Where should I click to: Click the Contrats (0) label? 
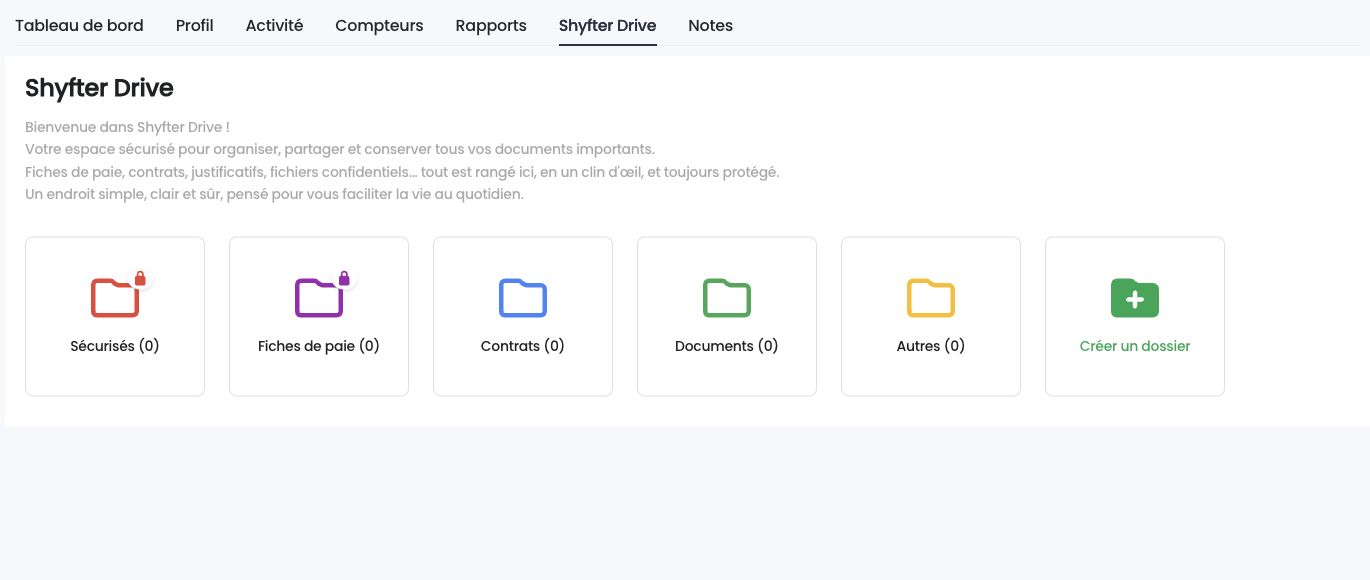(x=523, y=346)
